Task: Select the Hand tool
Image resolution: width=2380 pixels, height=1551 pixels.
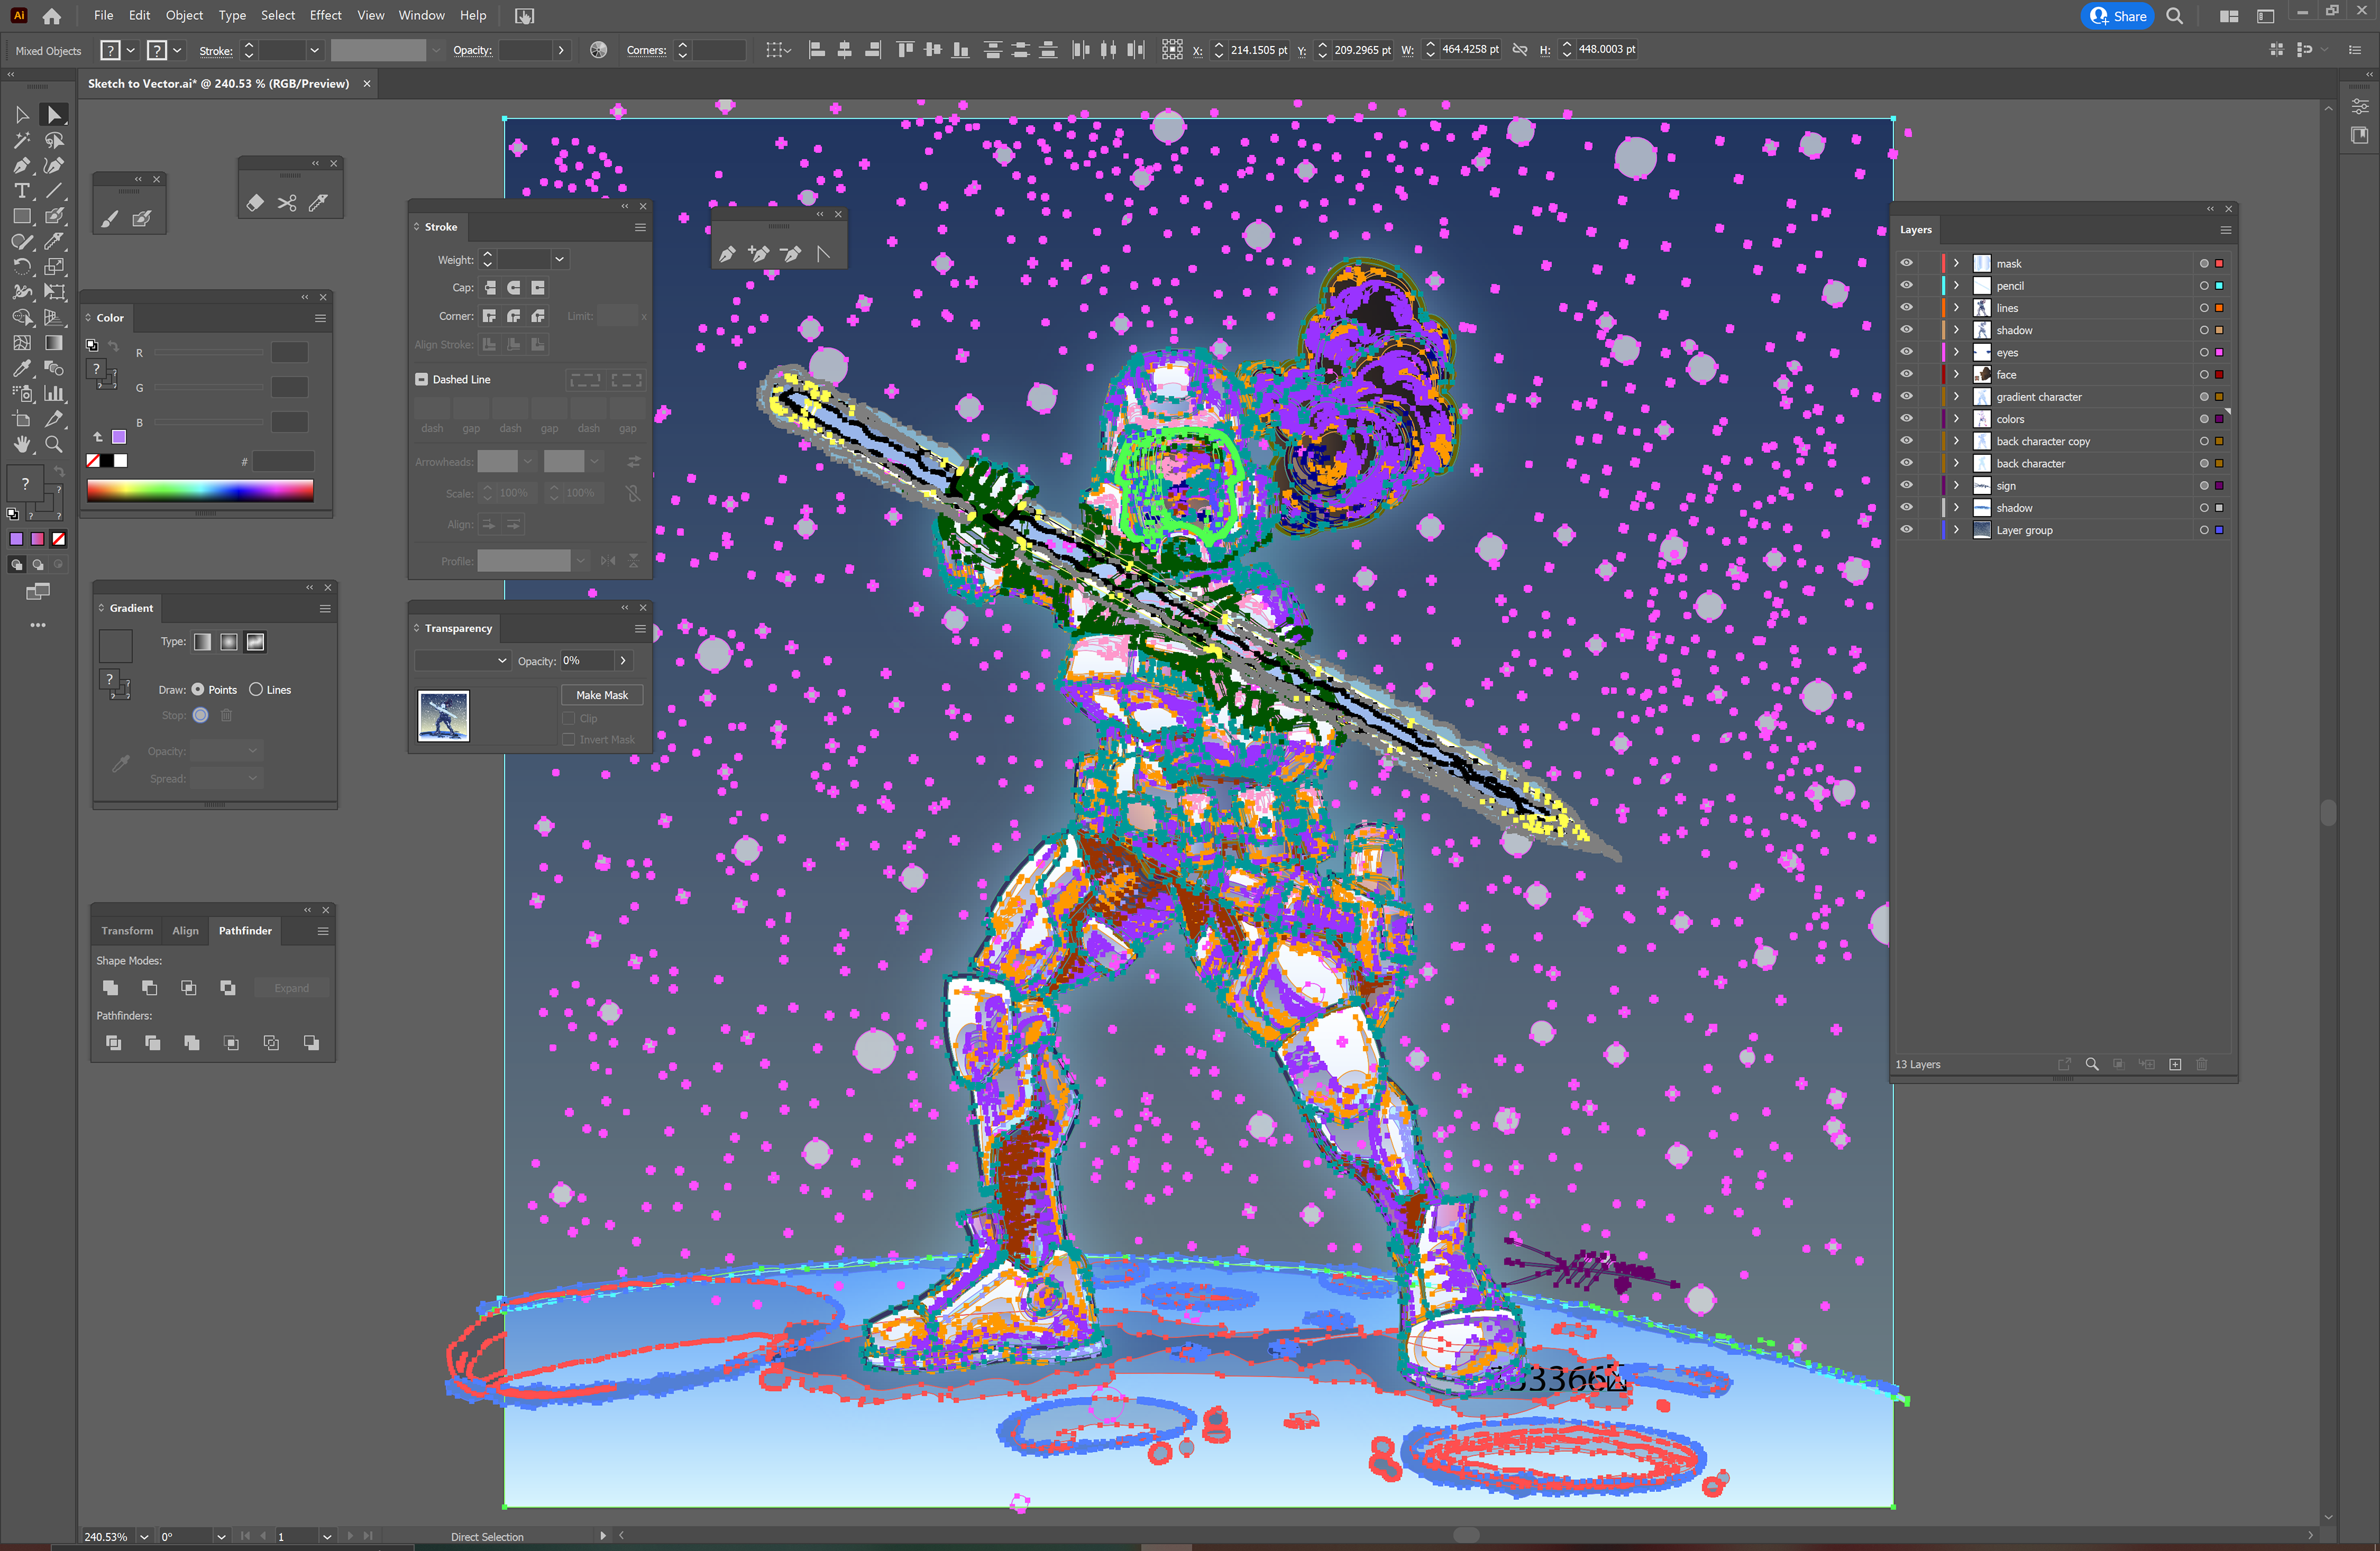Action: coord(21,444)
